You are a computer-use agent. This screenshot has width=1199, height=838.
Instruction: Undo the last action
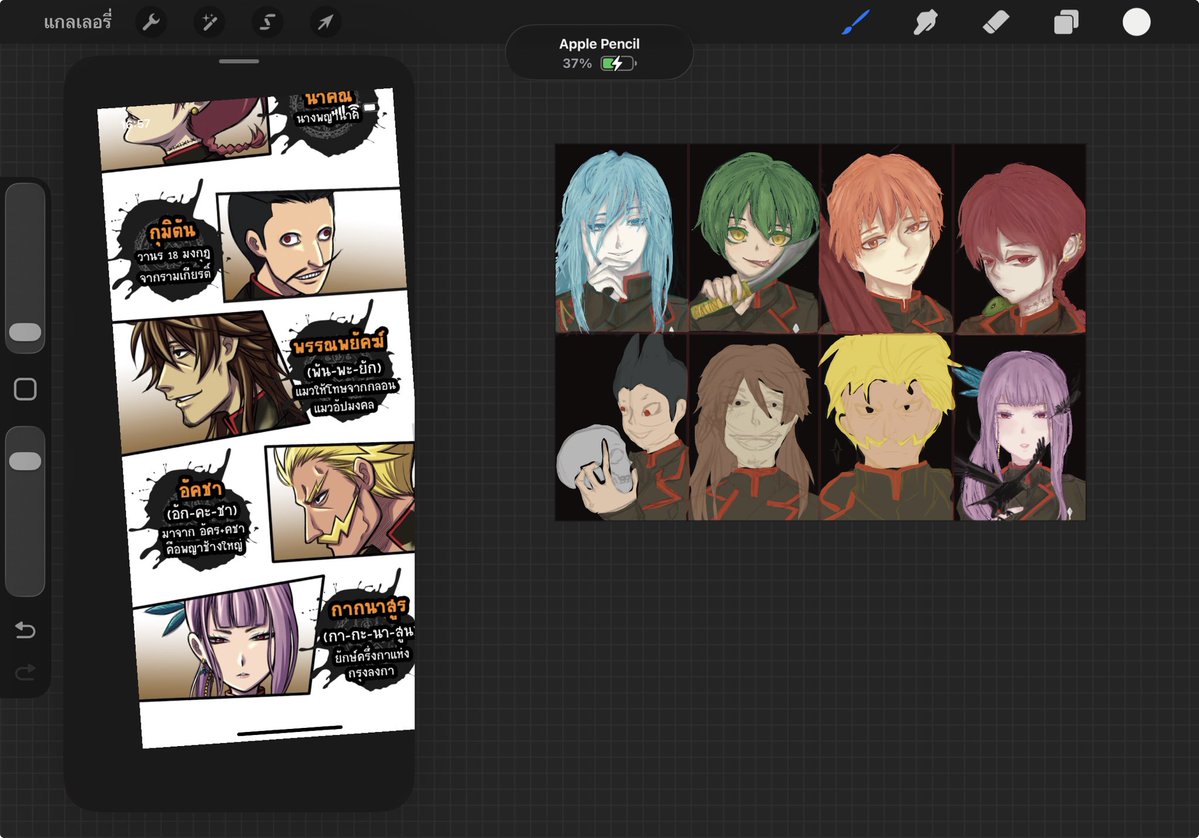[x=25, y=630]
